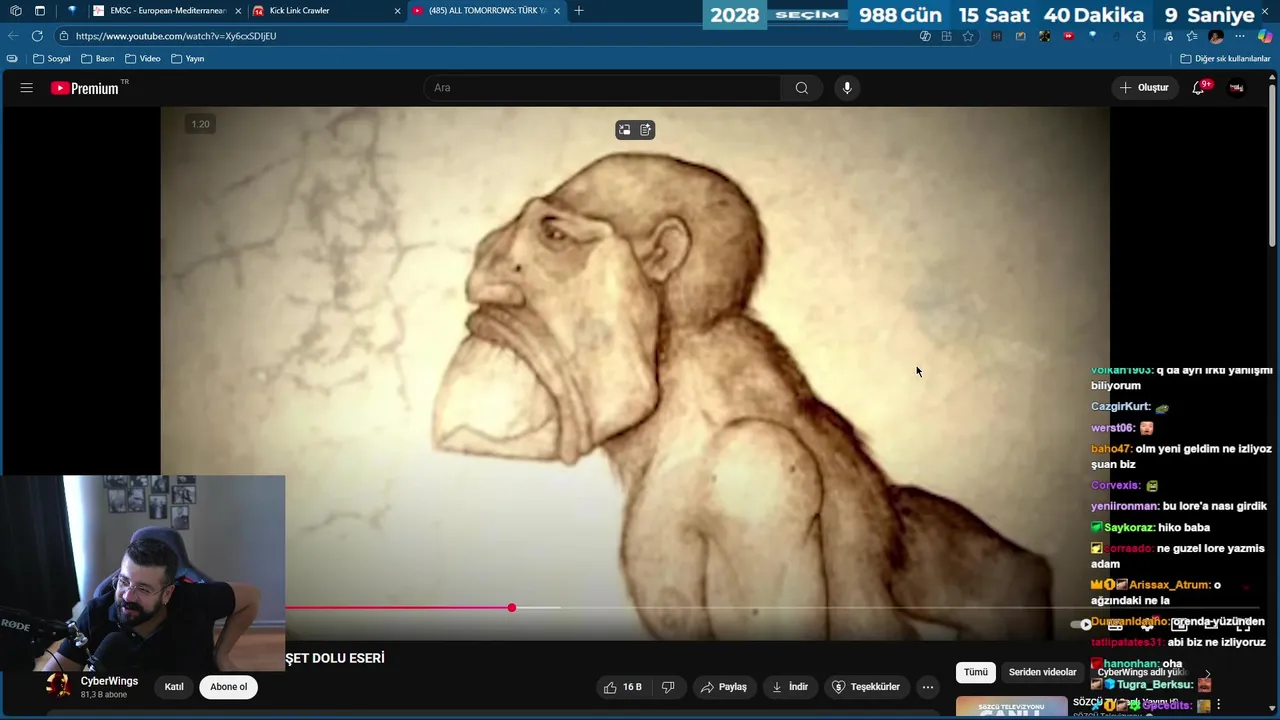The width and height of the screenshot is (1280, 720).
Task: Show more filter chips with the right chevron
Action: (1207, 673)
